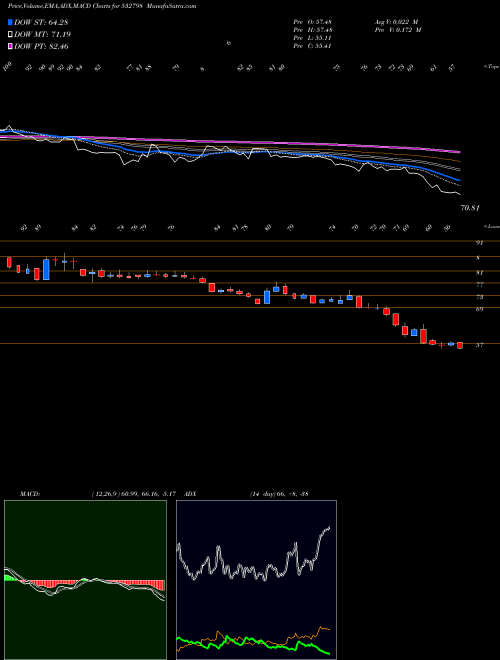
Task: Click the ADX panel title label
Action: click(x=190, y=494)
